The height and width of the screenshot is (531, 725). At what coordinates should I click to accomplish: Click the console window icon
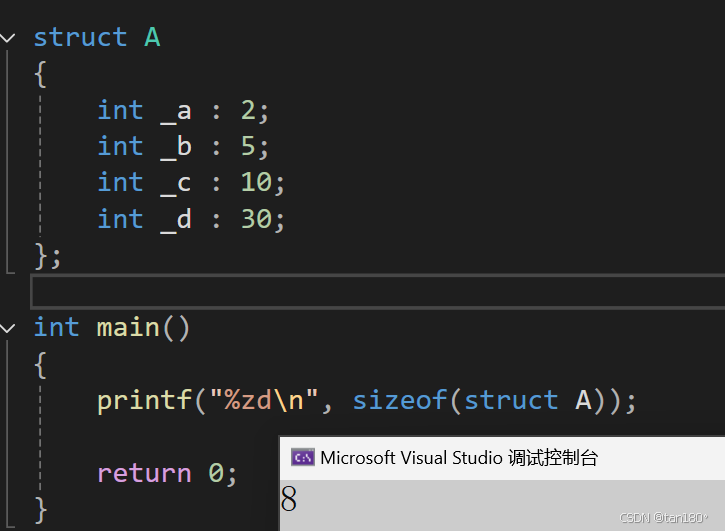click(x=303, y=457)
